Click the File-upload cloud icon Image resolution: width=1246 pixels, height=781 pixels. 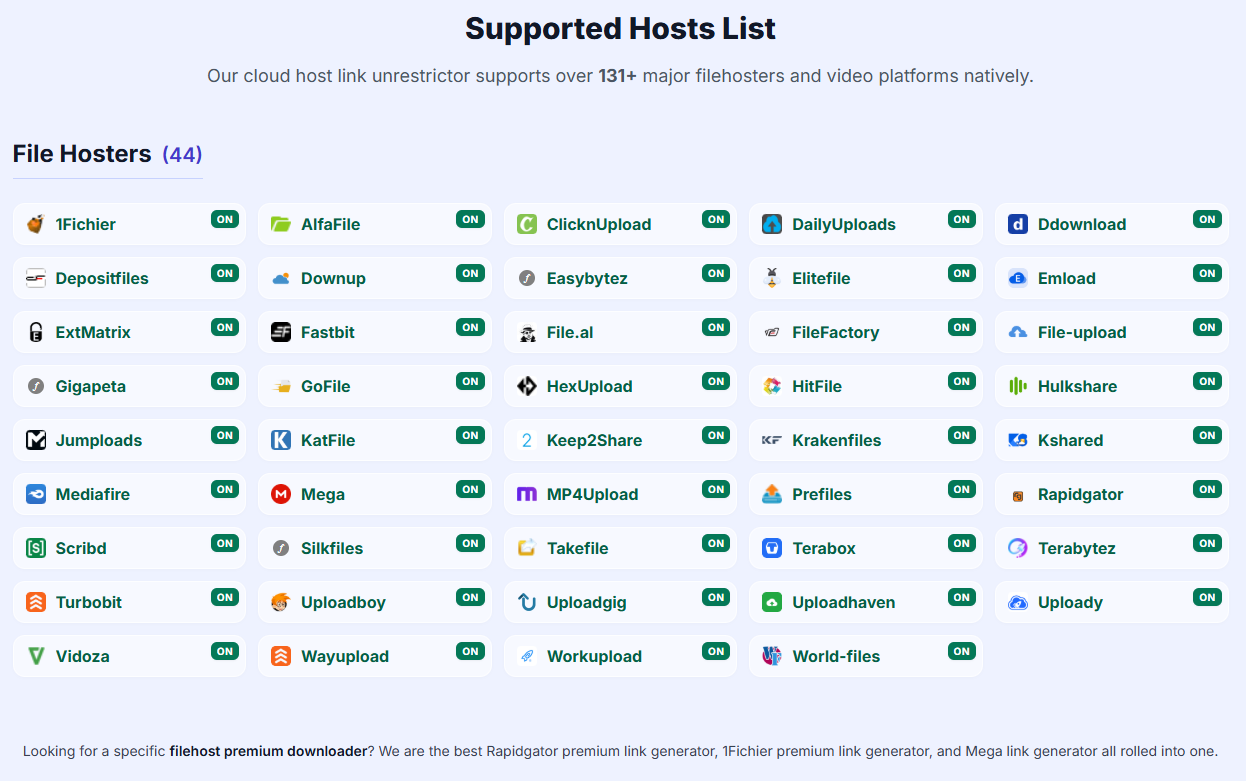[x=1018, y=332]
